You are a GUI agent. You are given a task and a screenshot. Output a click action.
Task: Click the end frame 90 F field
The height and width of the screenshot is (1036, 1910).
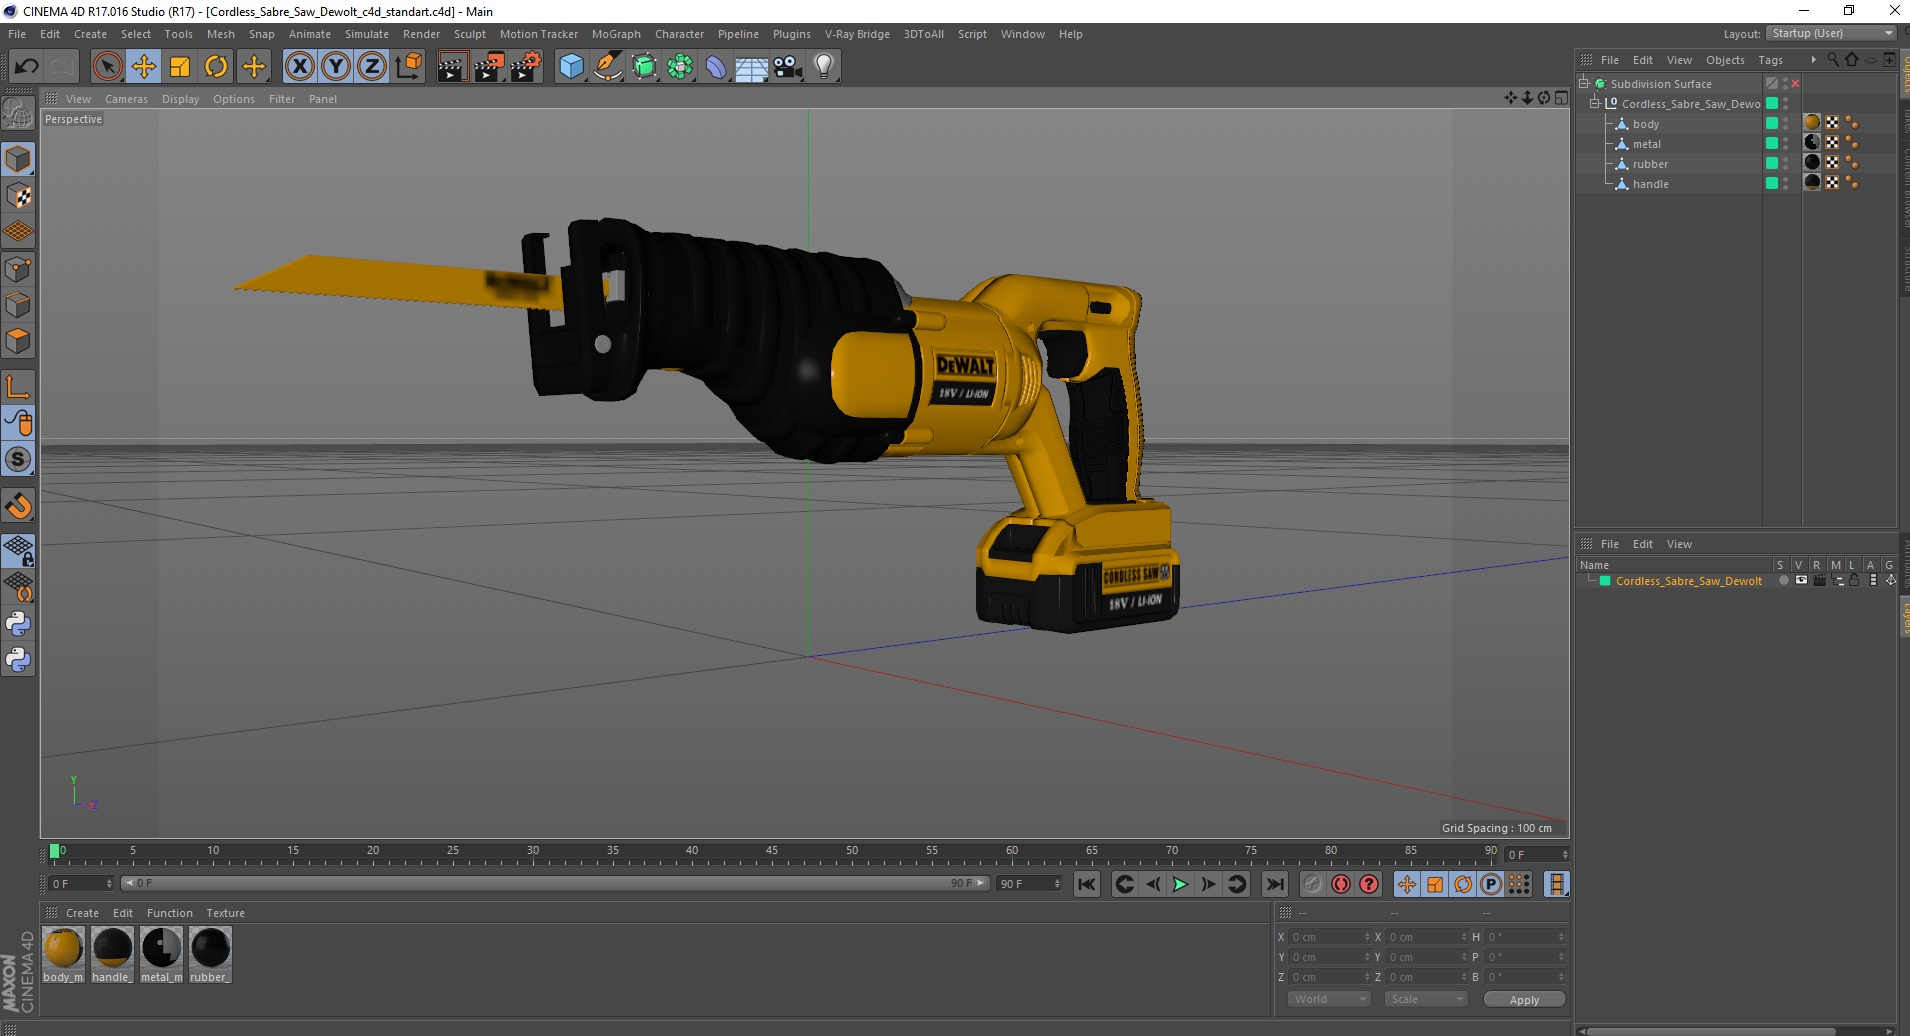[1029, 884]
